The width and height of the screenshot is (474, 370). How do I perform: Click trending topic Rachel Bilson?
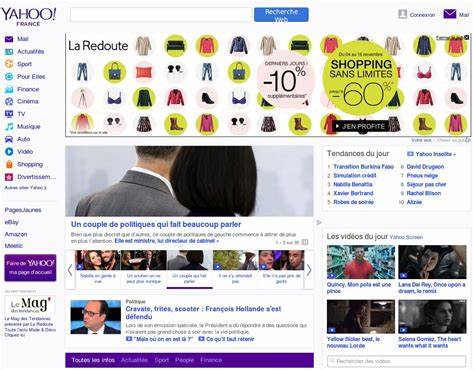click(x=424, y=193)
